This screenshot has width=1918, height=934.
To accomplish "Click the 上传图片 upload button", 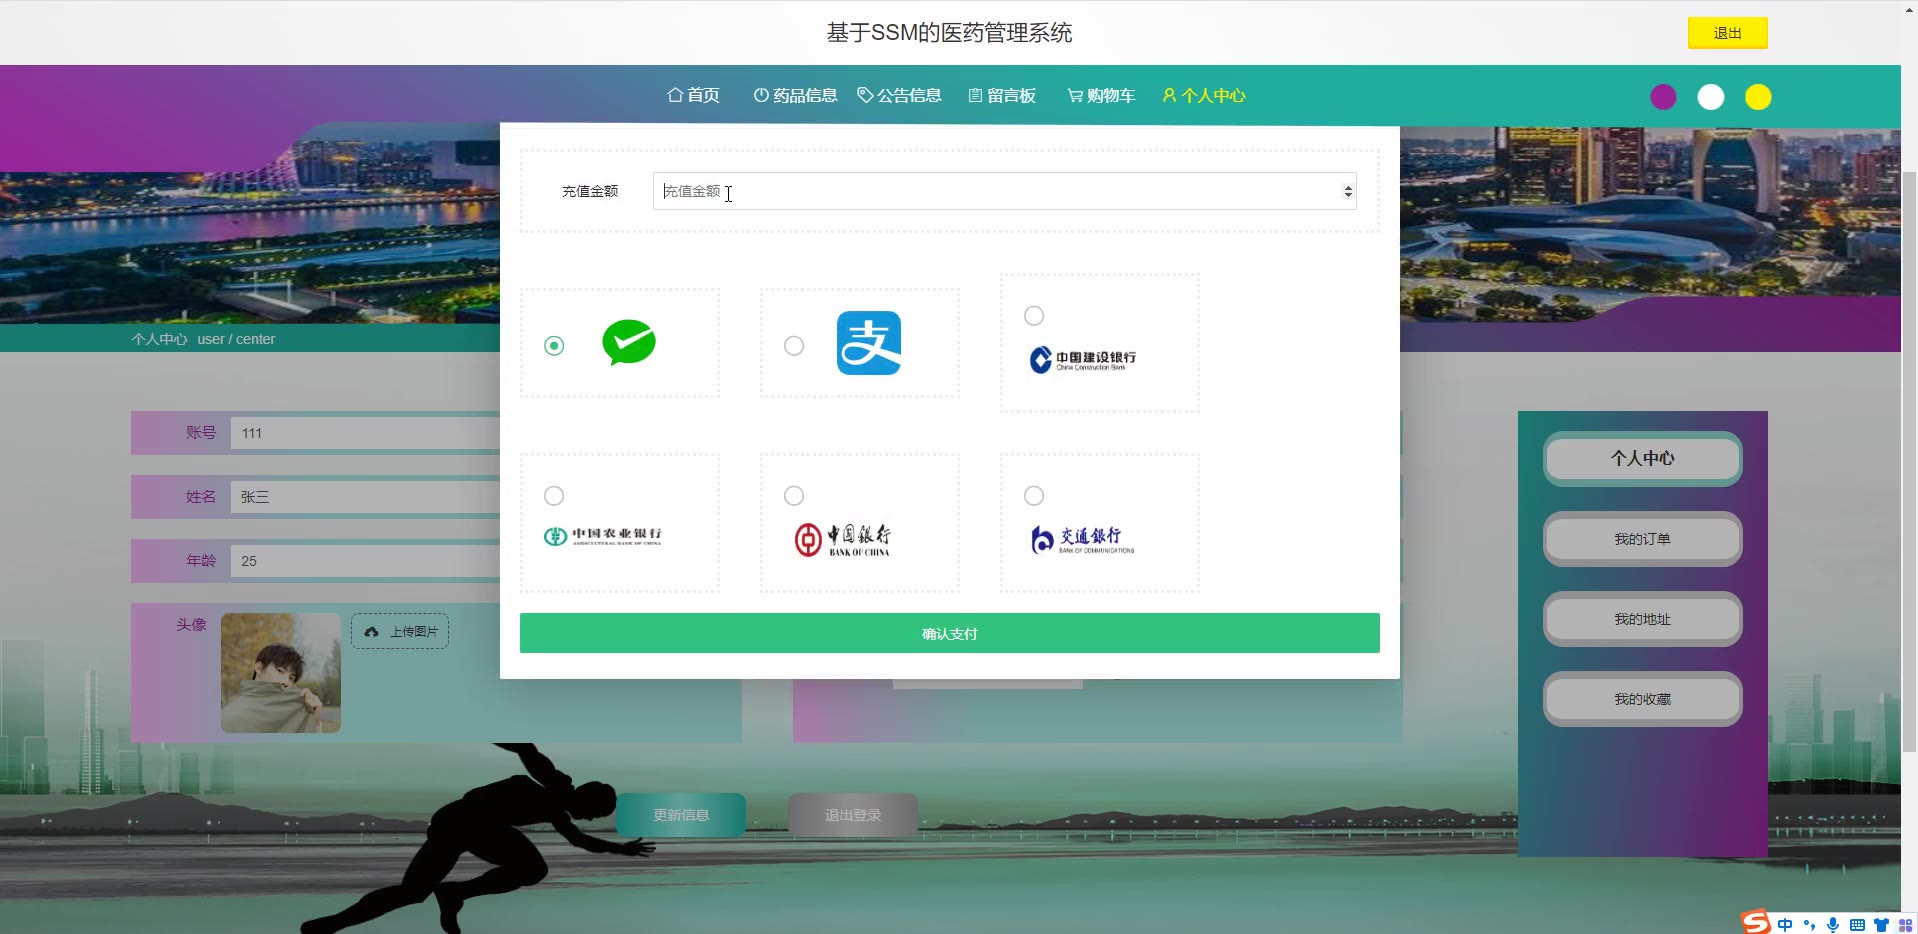I will (x=400, y=631).
